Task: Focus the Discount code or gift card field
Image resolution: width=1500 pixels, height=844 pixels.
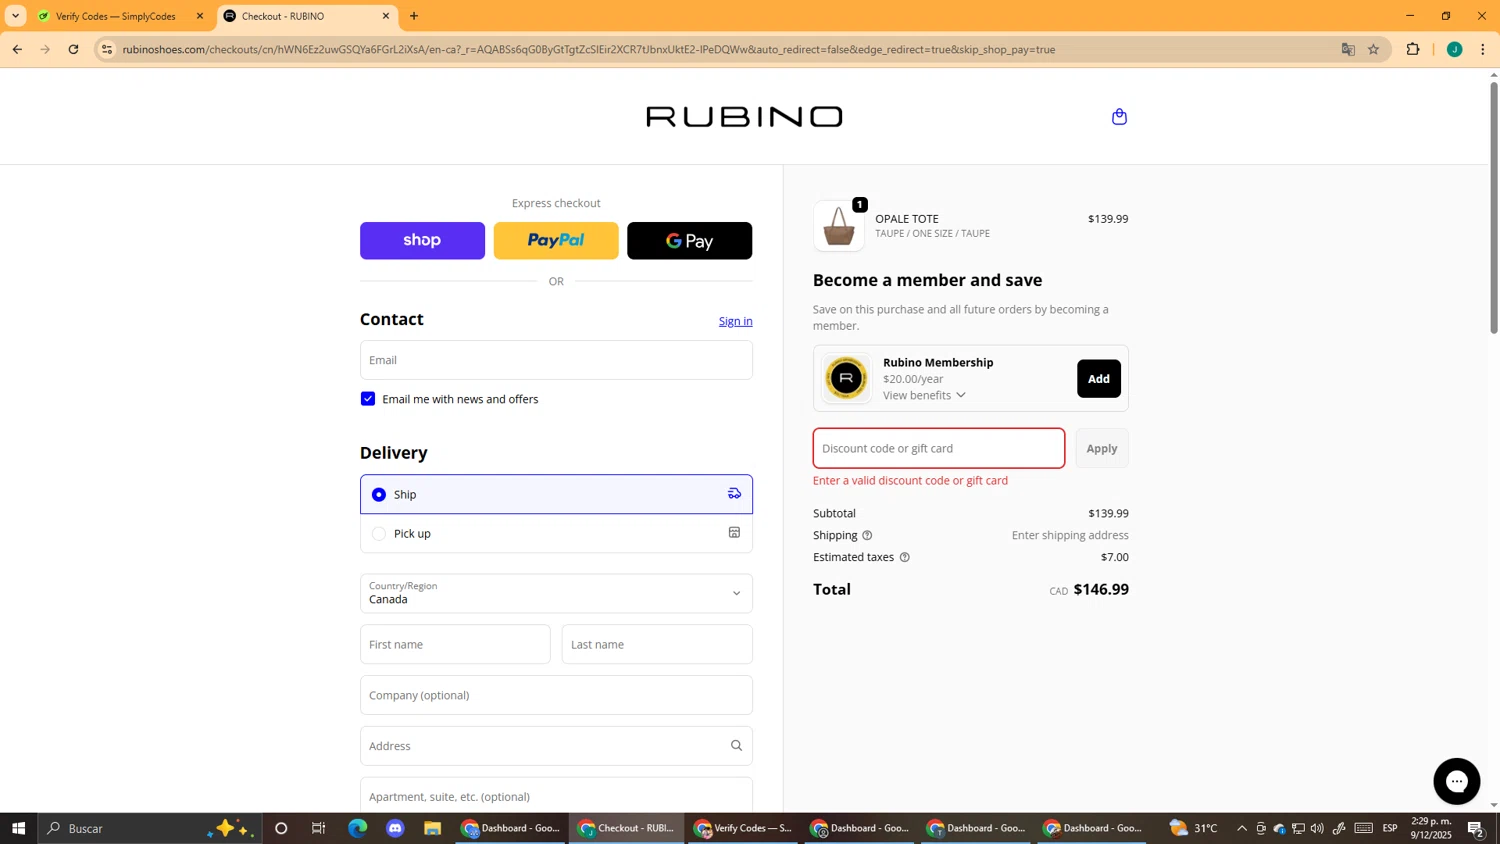Action: tap(939, 448)
